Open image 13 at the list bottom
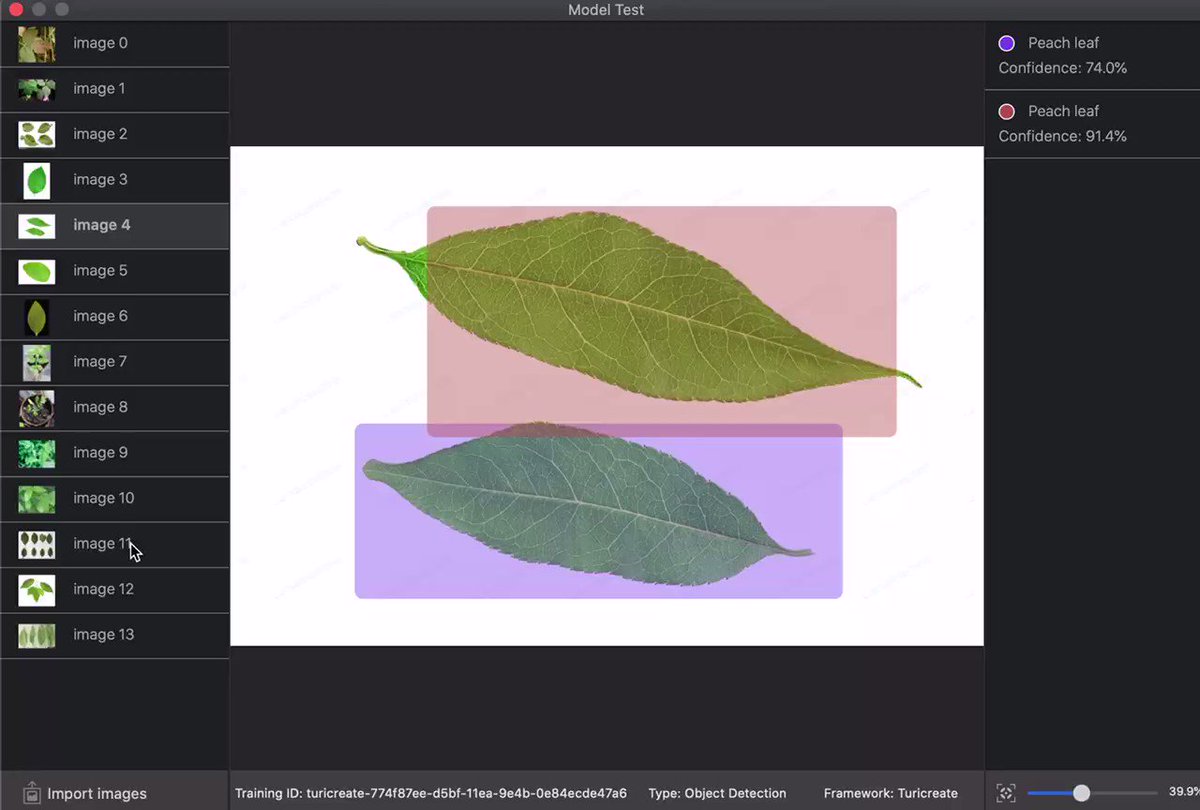1200x810 pixels. click(115, 635)
